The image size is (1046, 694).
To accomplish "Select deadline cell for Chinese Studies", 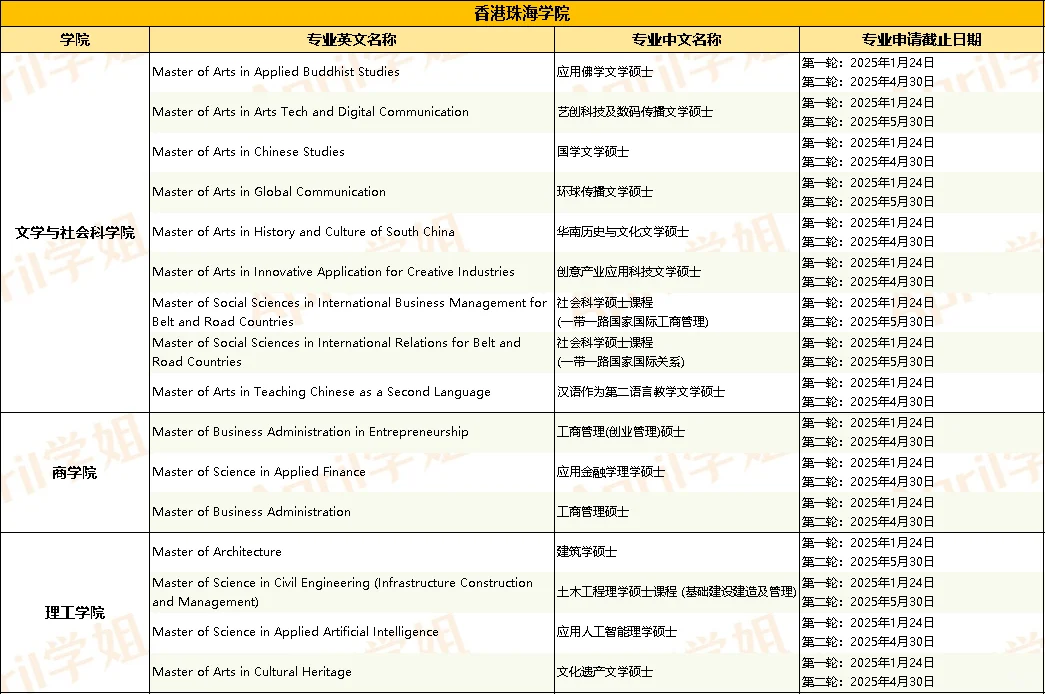I will click(921, 152).
